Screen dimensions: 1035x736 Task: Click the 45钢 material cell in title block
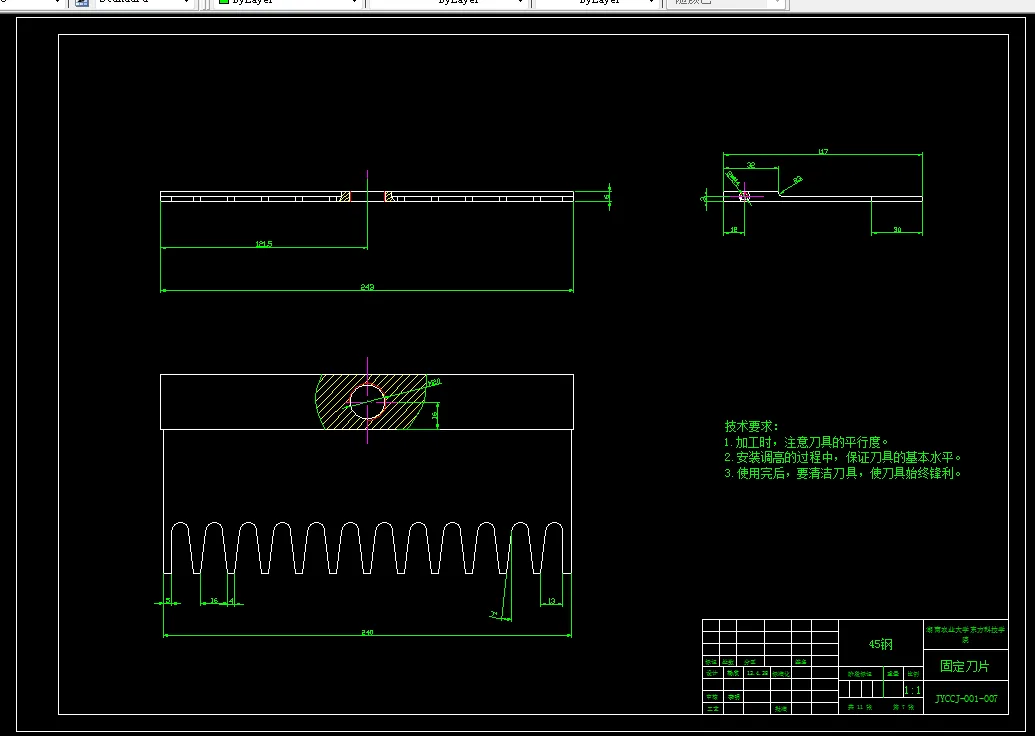[880, 645]
